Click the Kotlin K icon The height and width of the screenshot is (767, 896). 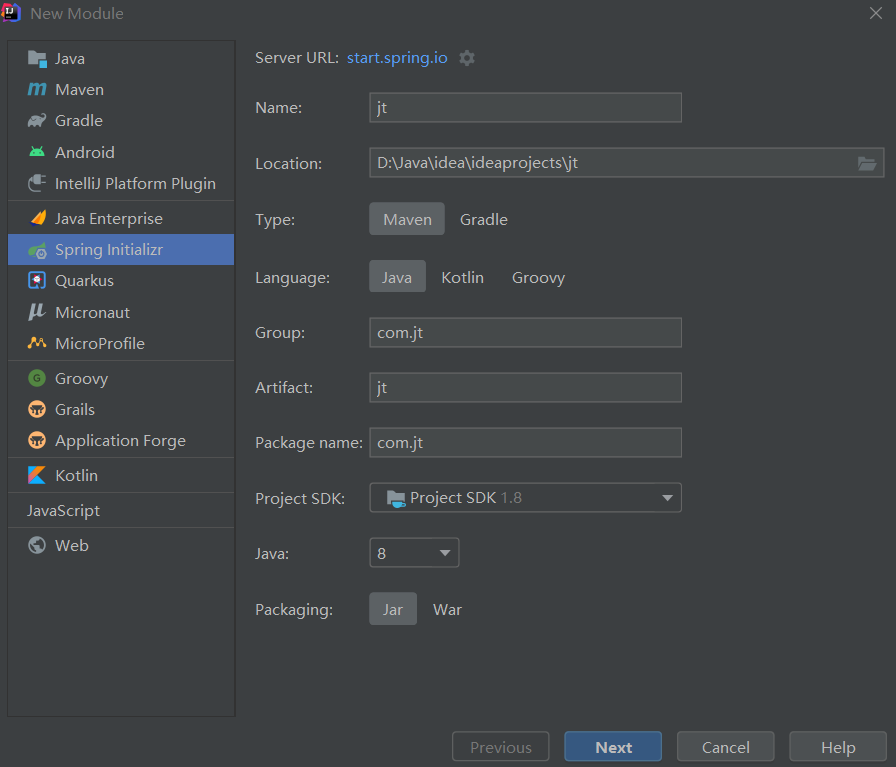pos(37,476)
